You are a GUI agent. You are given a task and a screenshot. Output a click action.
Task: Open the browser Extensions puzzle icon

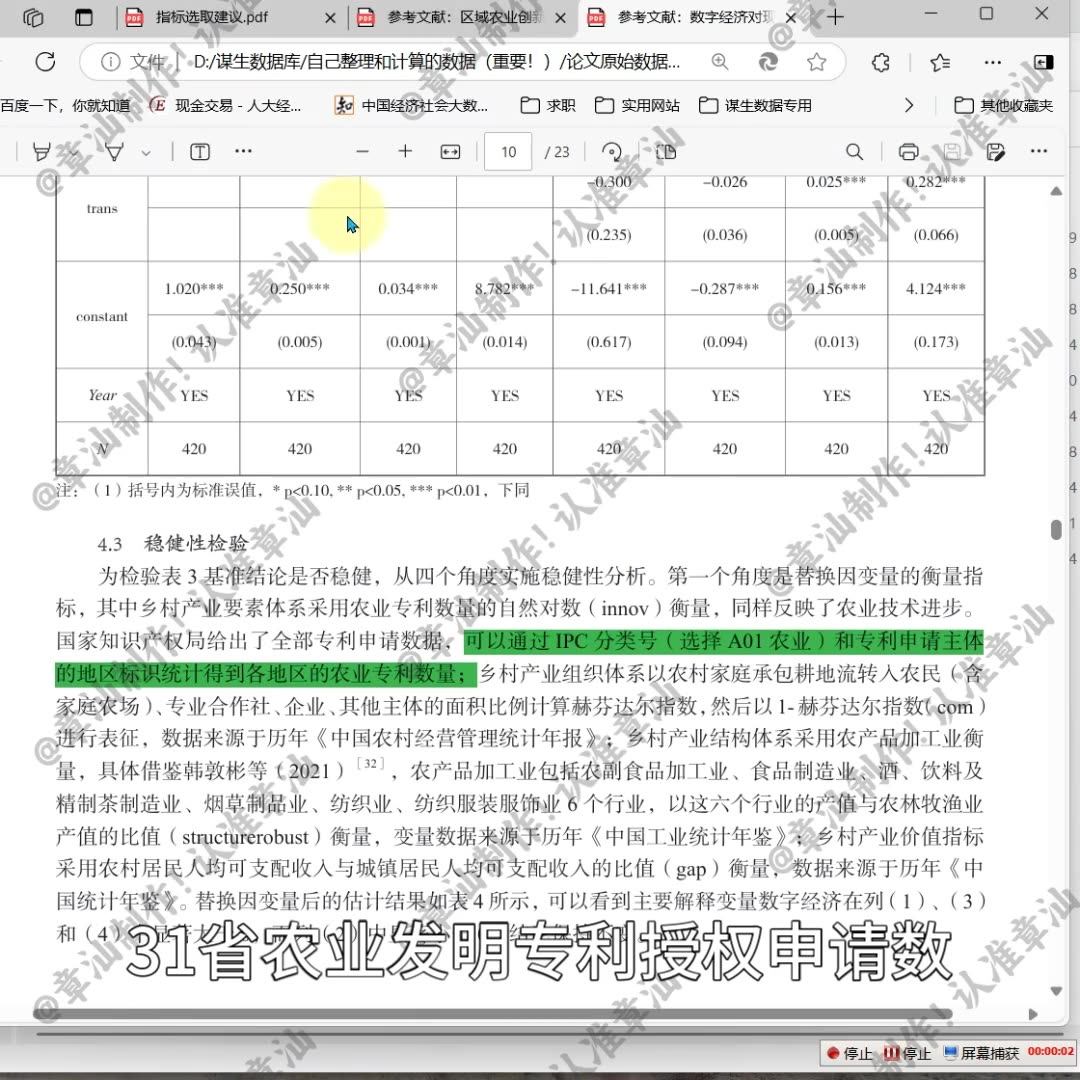(x=879, y=61)
